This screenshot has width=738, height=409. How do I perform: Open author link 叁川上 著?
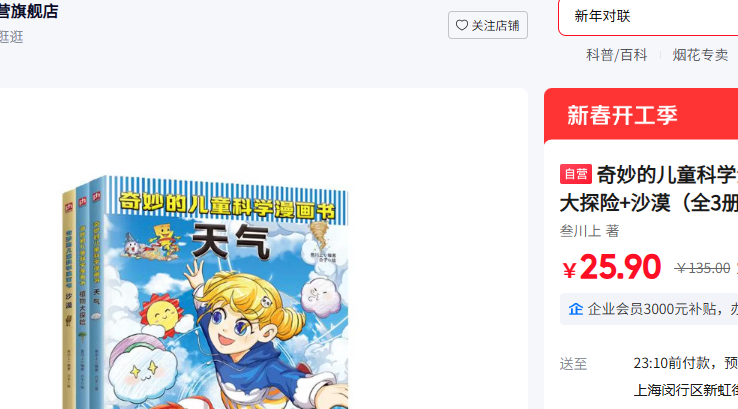click(589, 231)
